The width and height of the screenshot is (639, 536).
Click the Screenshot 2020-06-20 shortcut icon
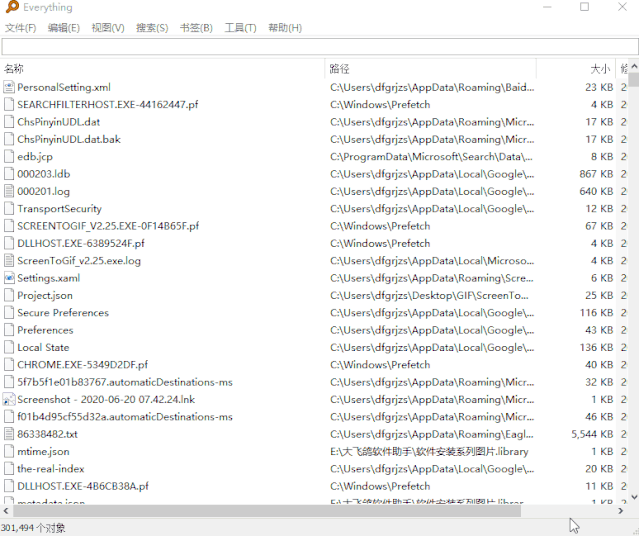tap(9, 399)
